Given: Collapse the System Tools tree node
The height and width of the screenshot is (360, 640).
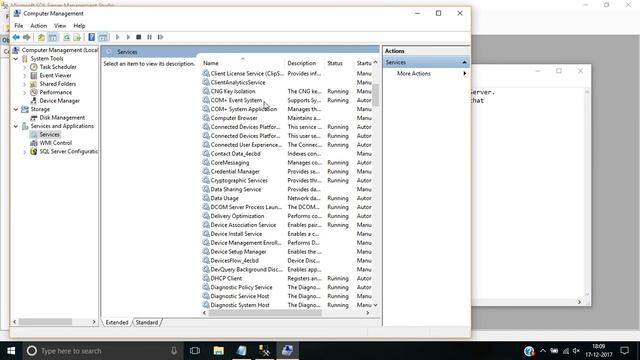Looking at the screenshot, I should point(16,59).
